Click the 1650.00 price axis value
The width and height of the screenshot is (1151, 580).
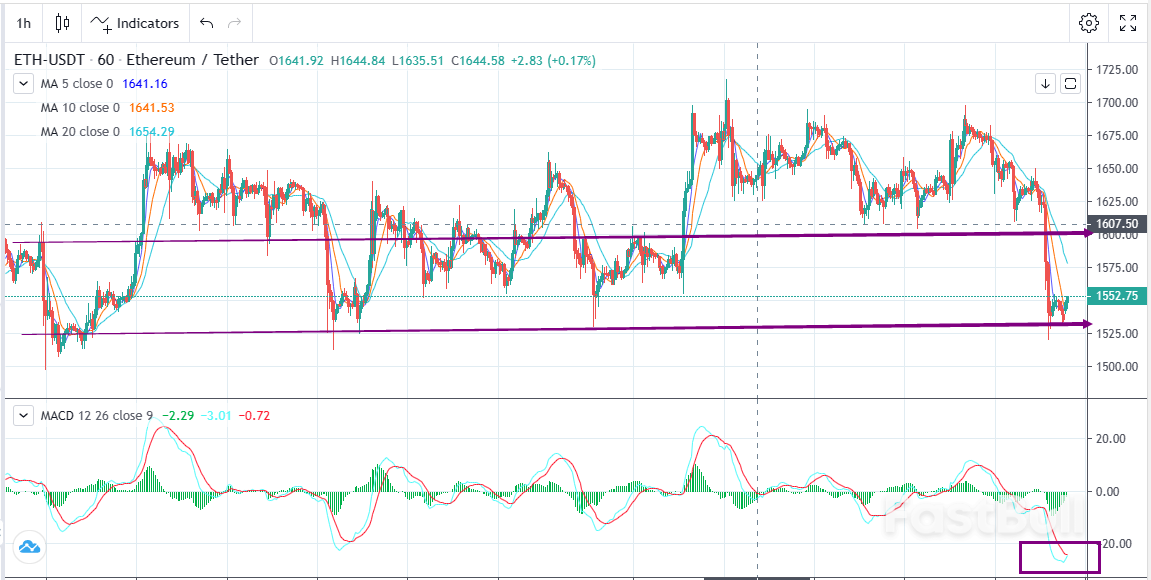tap(1116, 169)
